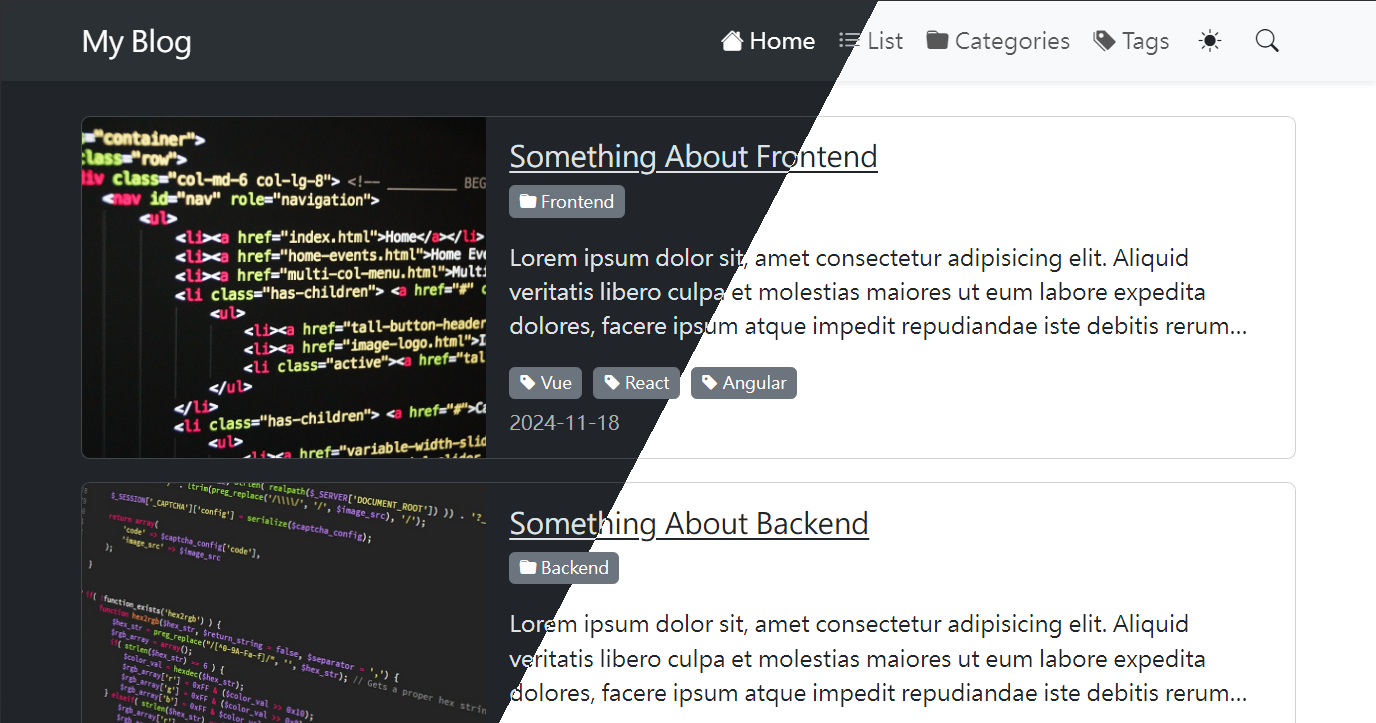Toggle the light/dark theme sun icon
Screen dimensions: 1376x723
pyautogui.click(x=1210, y=41)
